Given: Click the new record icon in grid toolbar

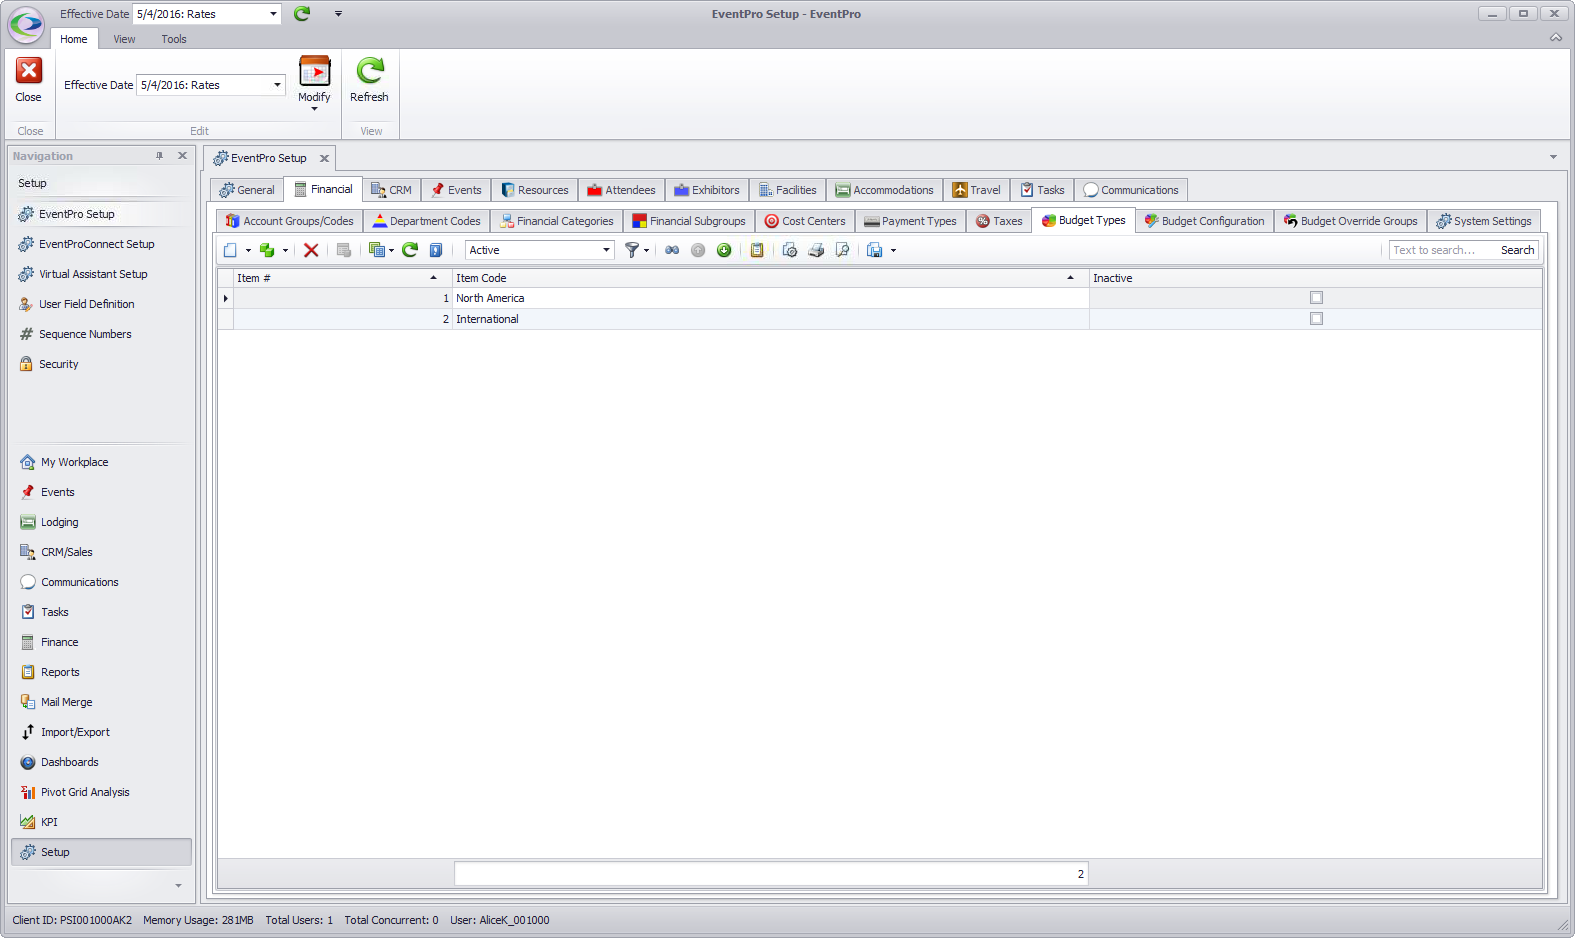Looking at the screenshot, I should click(231, 250).
